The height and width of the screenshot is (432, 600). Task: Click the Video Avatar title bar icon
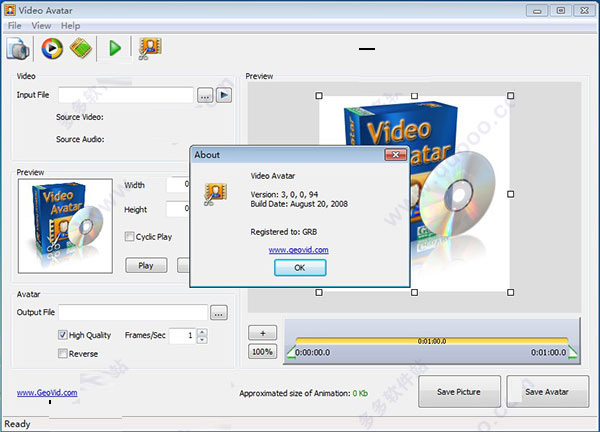[10, 10]
